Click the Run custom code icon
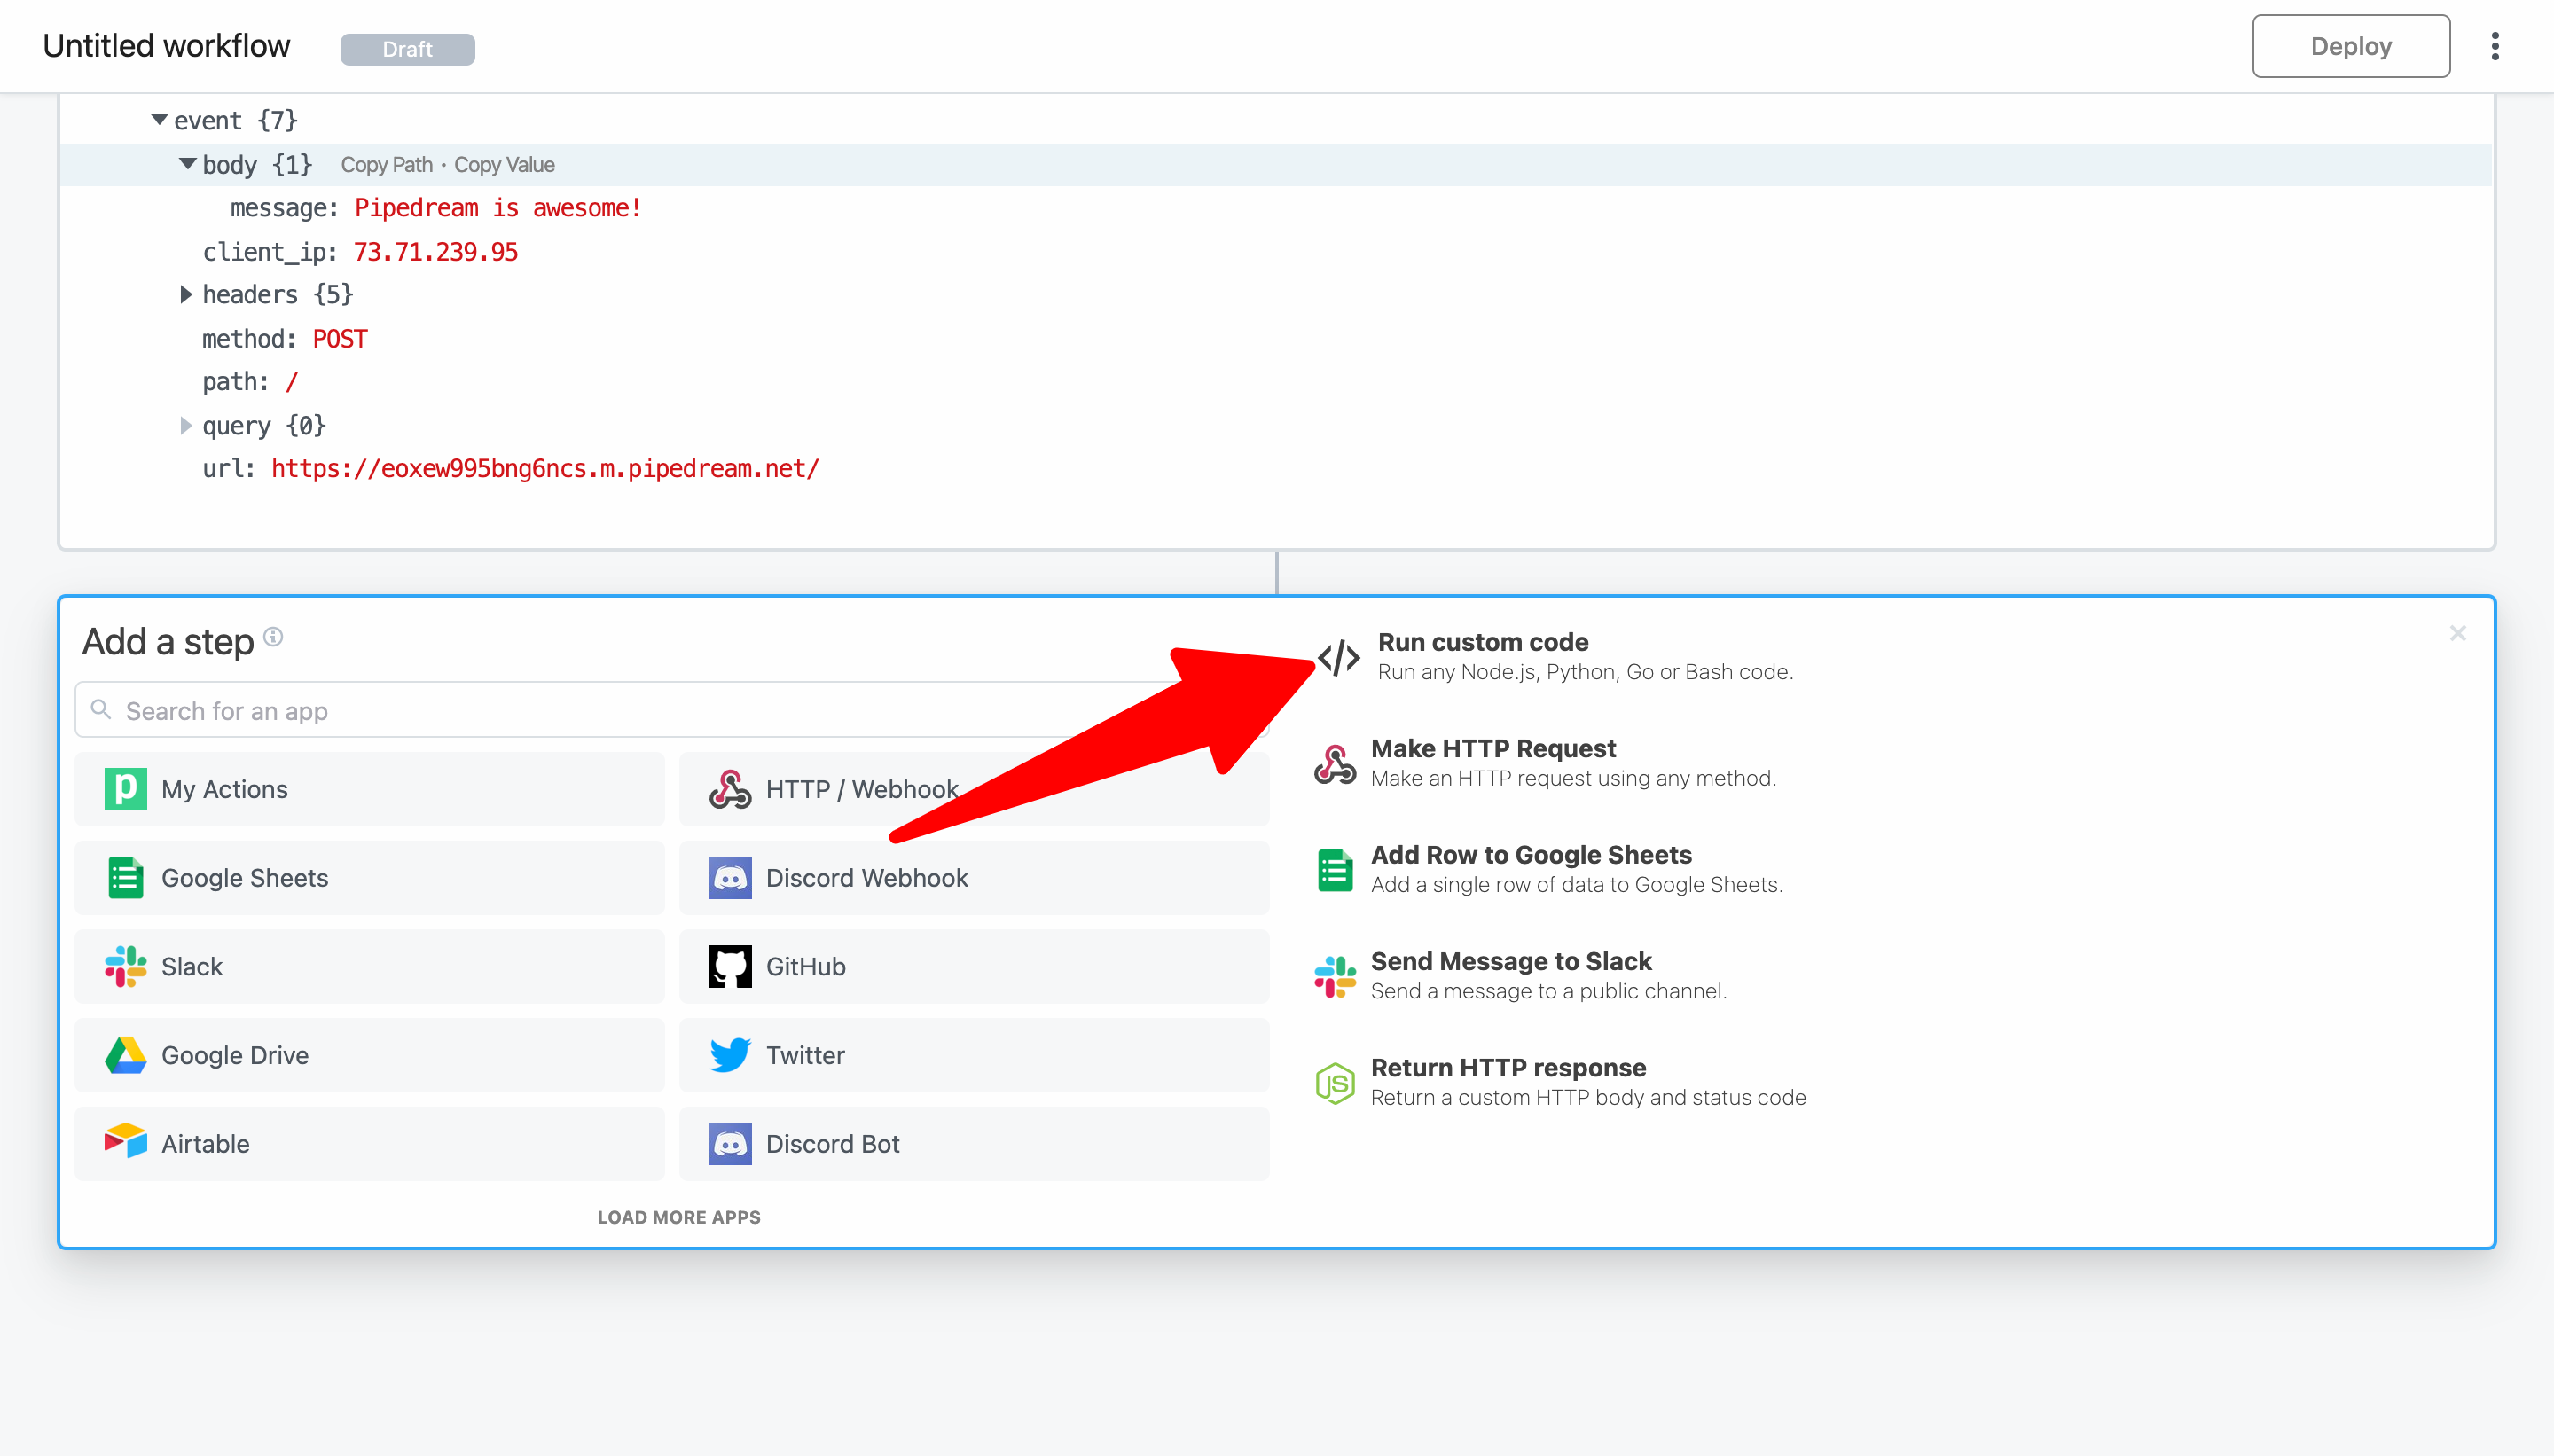 [x=1336, y=658]
